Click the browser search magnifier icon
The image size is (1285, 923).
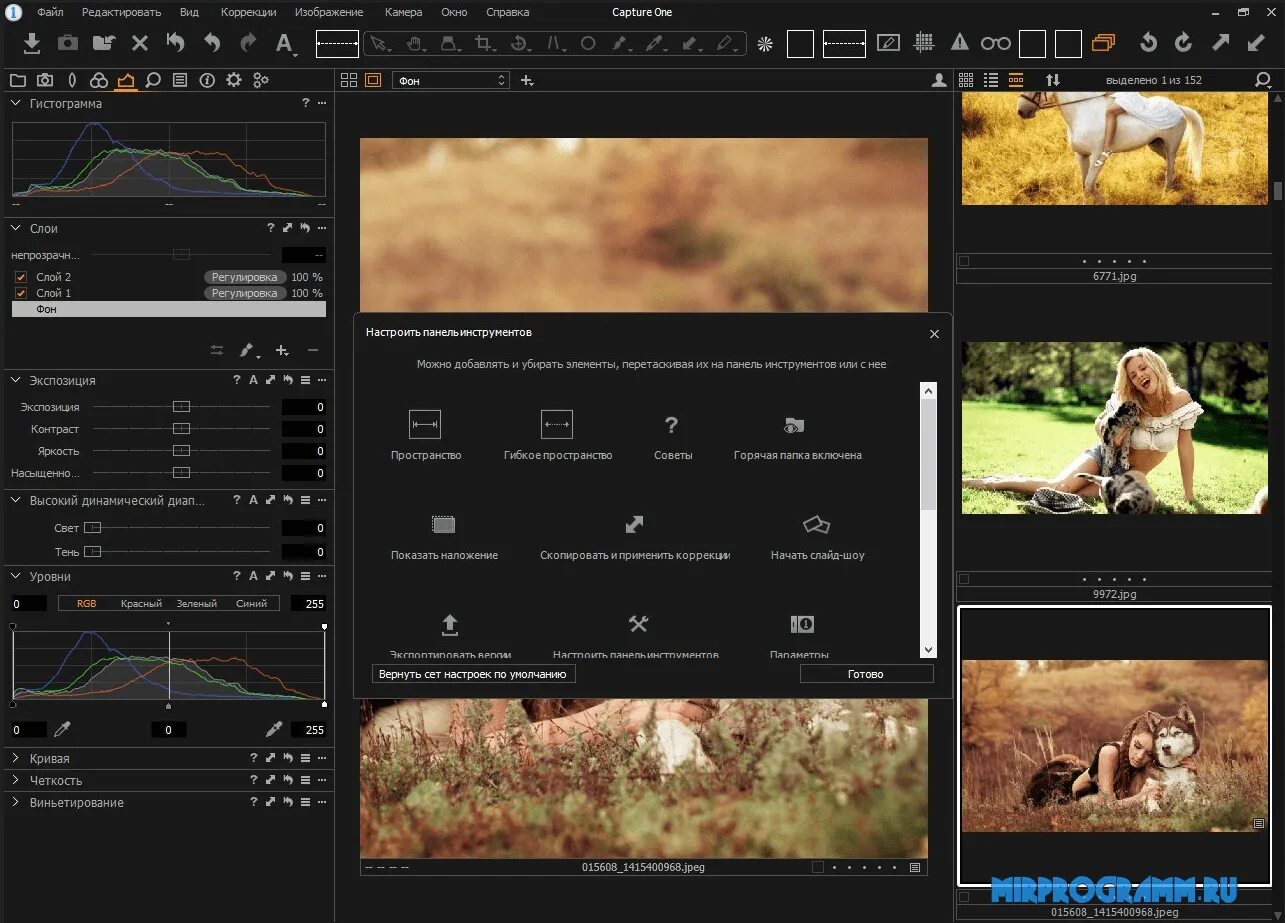[1263, 80]
